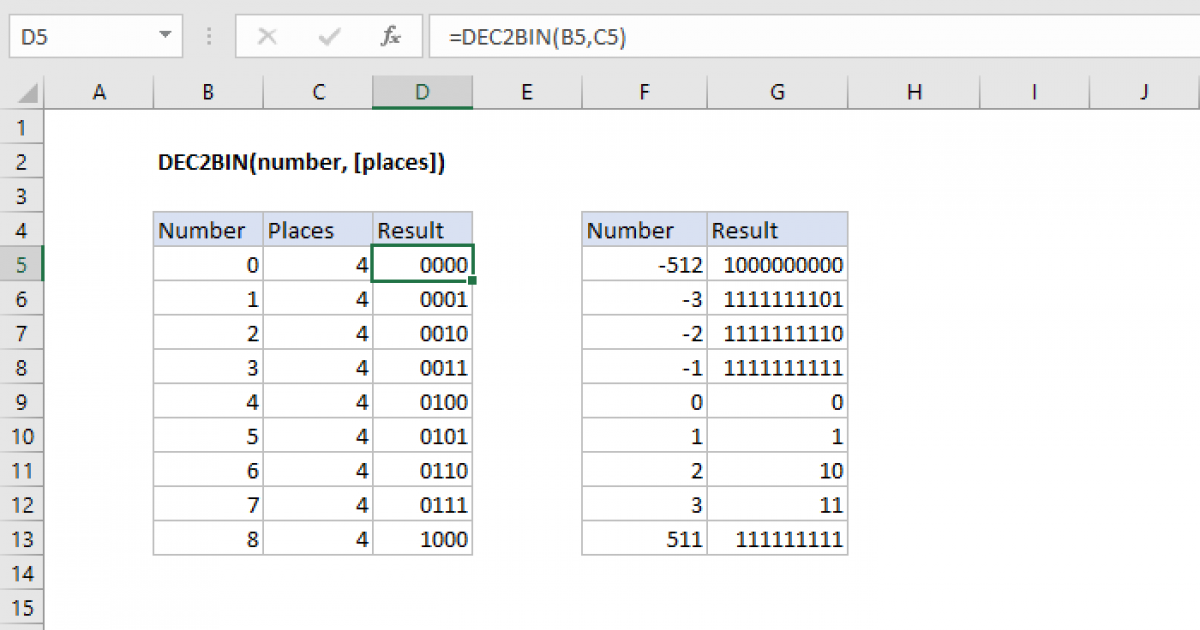Image resolution: width=1200 pixels, height=630 pixels.
Task: Select column header D
Action: (422, 91)
